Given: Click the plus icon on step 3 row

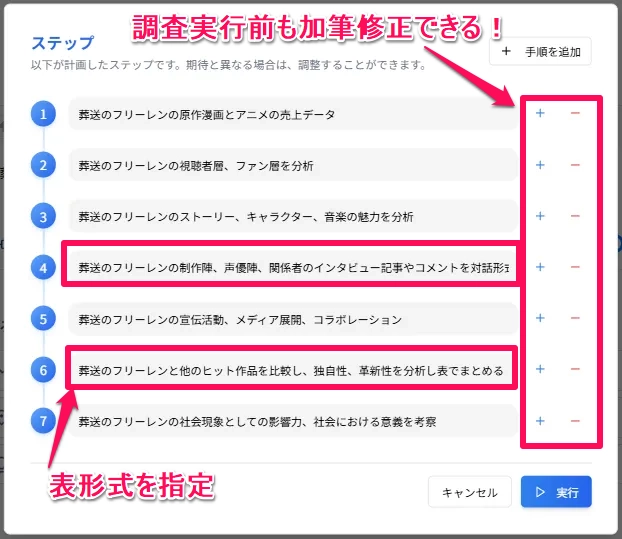Looking at the screenshot, I should [x=540, y=216].
